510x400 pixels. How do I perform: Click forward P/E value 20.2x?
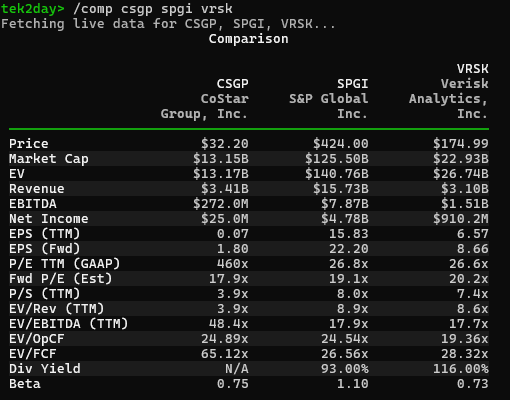[x=468, y=279]
